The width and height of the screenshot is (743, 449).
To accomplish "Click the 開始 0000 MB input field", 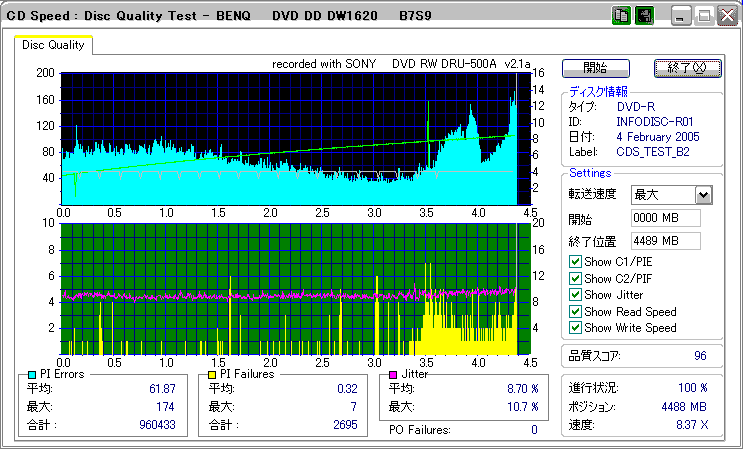I will click(x=665, y=218).
